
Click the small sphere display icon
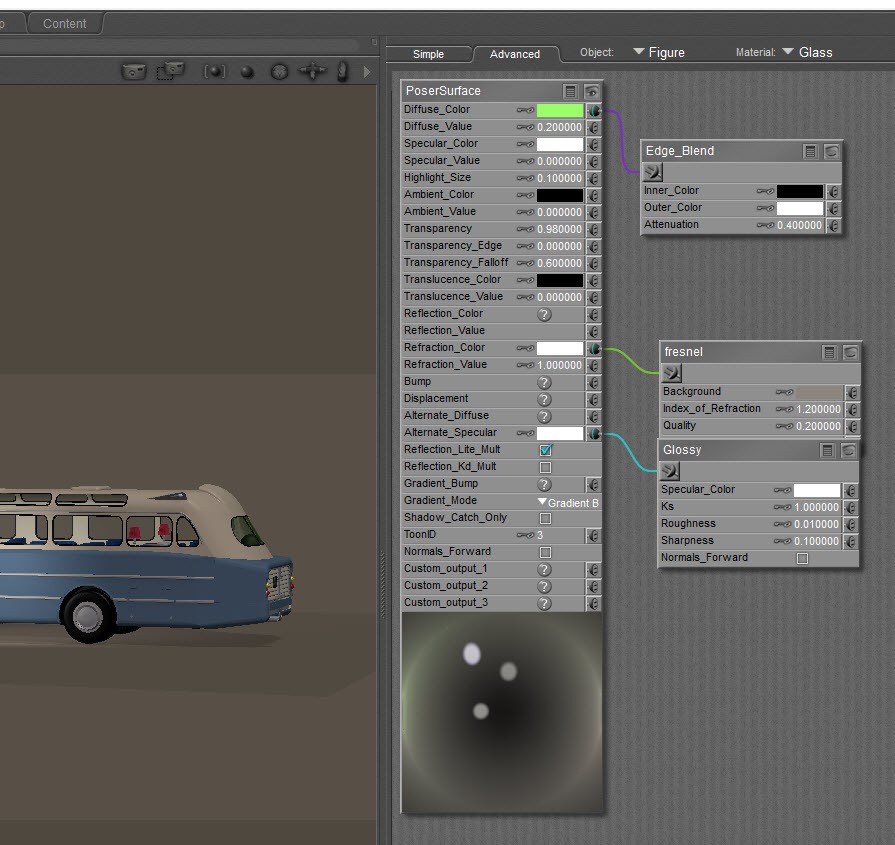point(247,72)
